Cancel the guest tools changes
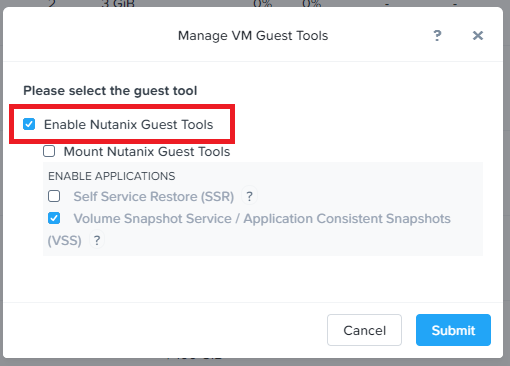The height and width of the screenshot is (366, 510). [x=364, y=330]
